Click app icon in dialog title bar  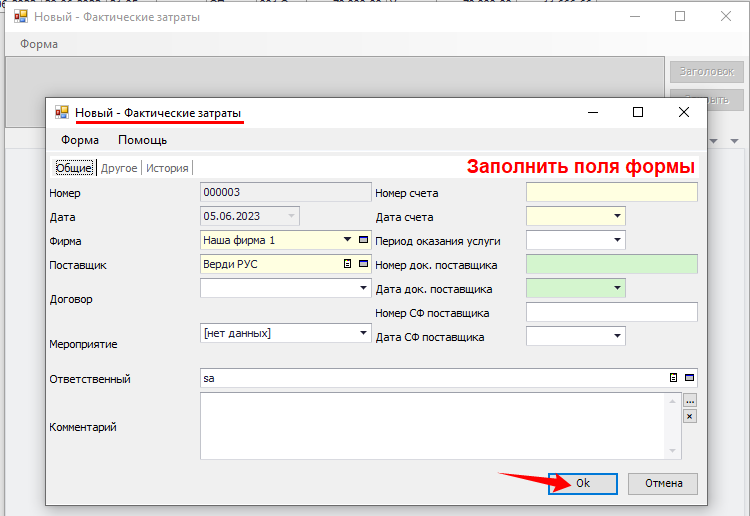62,113
